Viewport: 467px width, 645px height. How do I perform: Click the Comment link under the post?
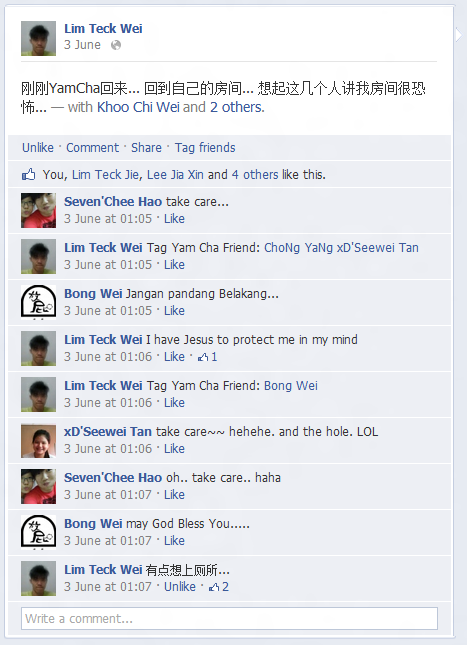point(93,148)
